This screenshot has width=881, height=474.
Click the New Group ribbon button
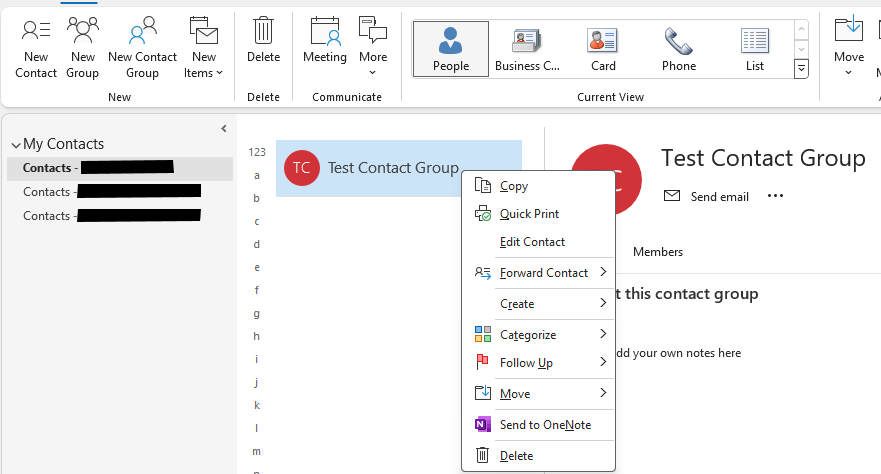coord(83,48)
